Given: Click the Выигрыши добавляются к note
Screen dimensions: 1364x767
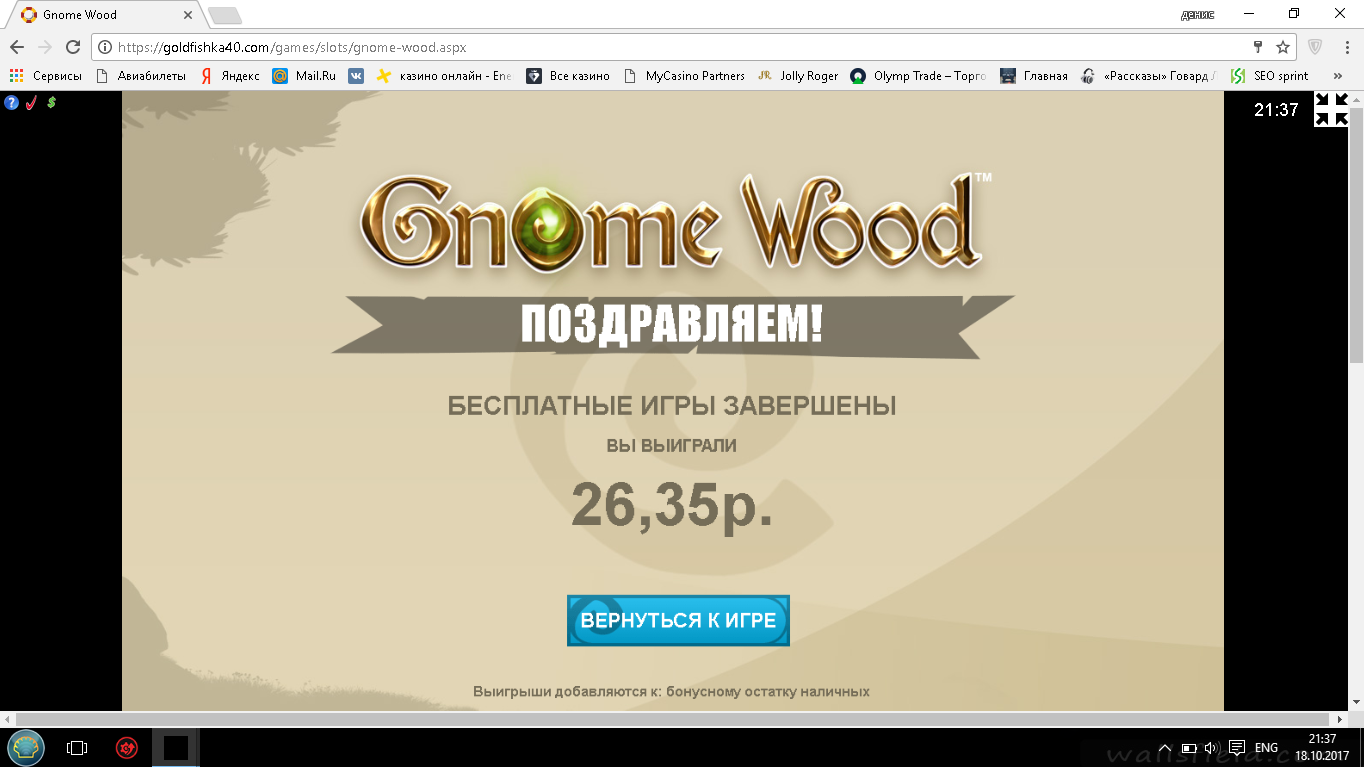Looking at the screenshot, I should tap(671, 691).
